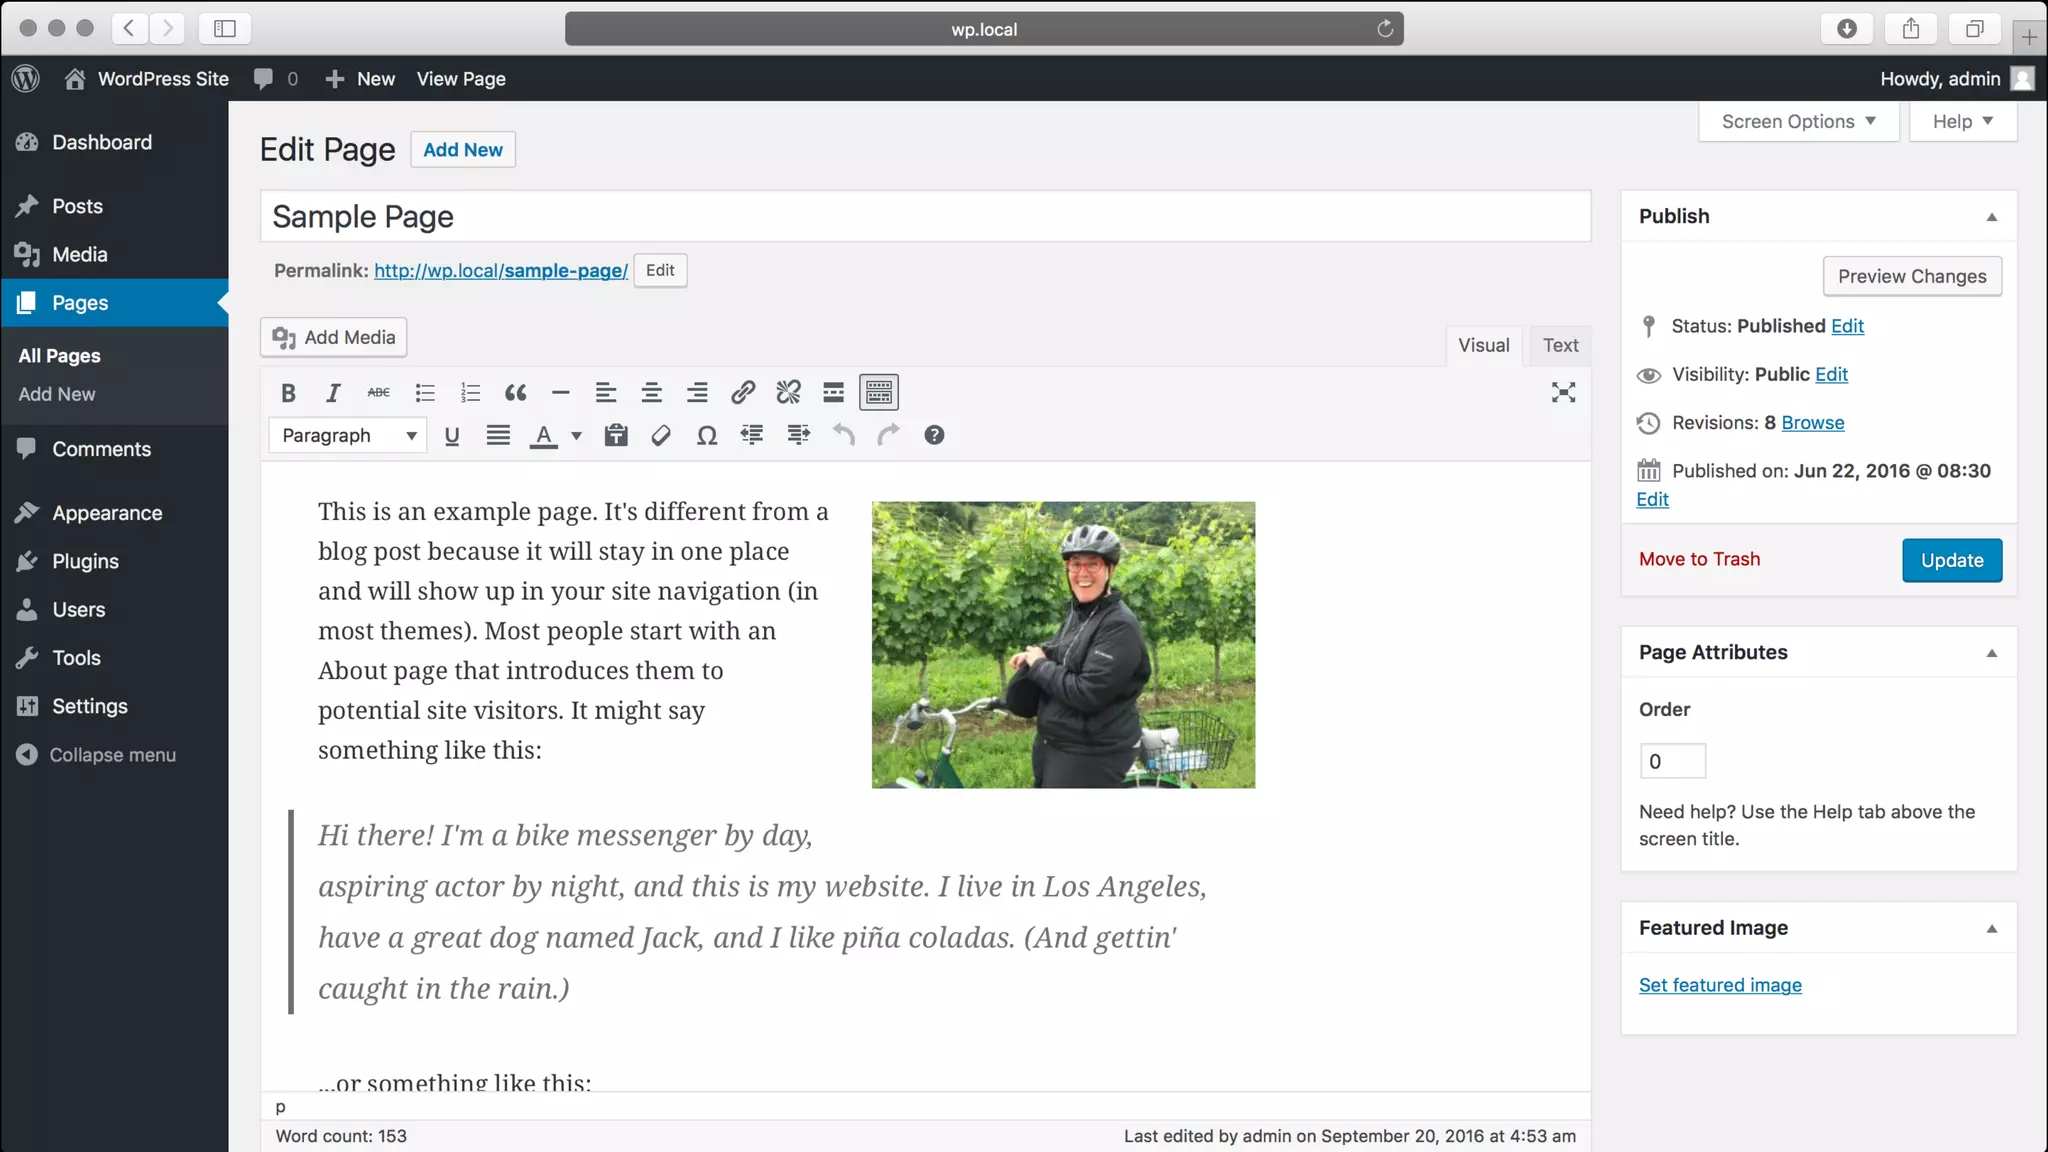Insert a special character with the Omega icon
The height and width of the screenshot is (1152, 2048).
pos(706,435)
